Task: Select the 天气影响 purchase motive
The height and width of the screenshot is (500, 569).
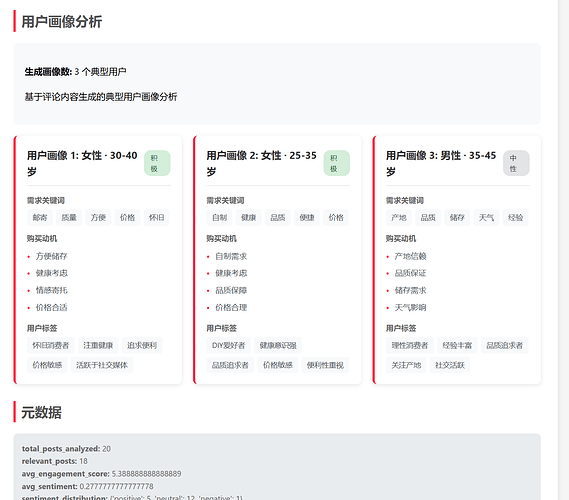Action: click(410, 308)
